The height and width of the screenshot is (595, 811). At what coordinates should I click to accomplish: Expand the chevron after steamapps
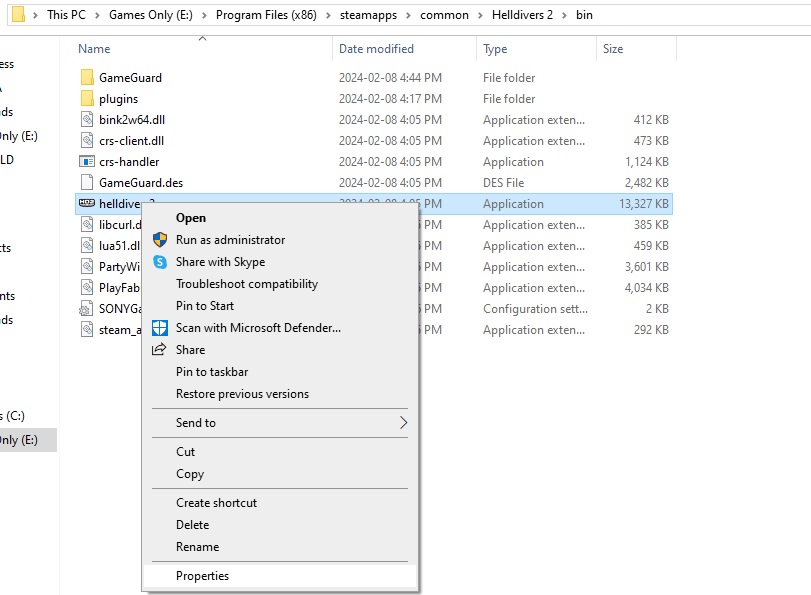[x=409, y=16]
